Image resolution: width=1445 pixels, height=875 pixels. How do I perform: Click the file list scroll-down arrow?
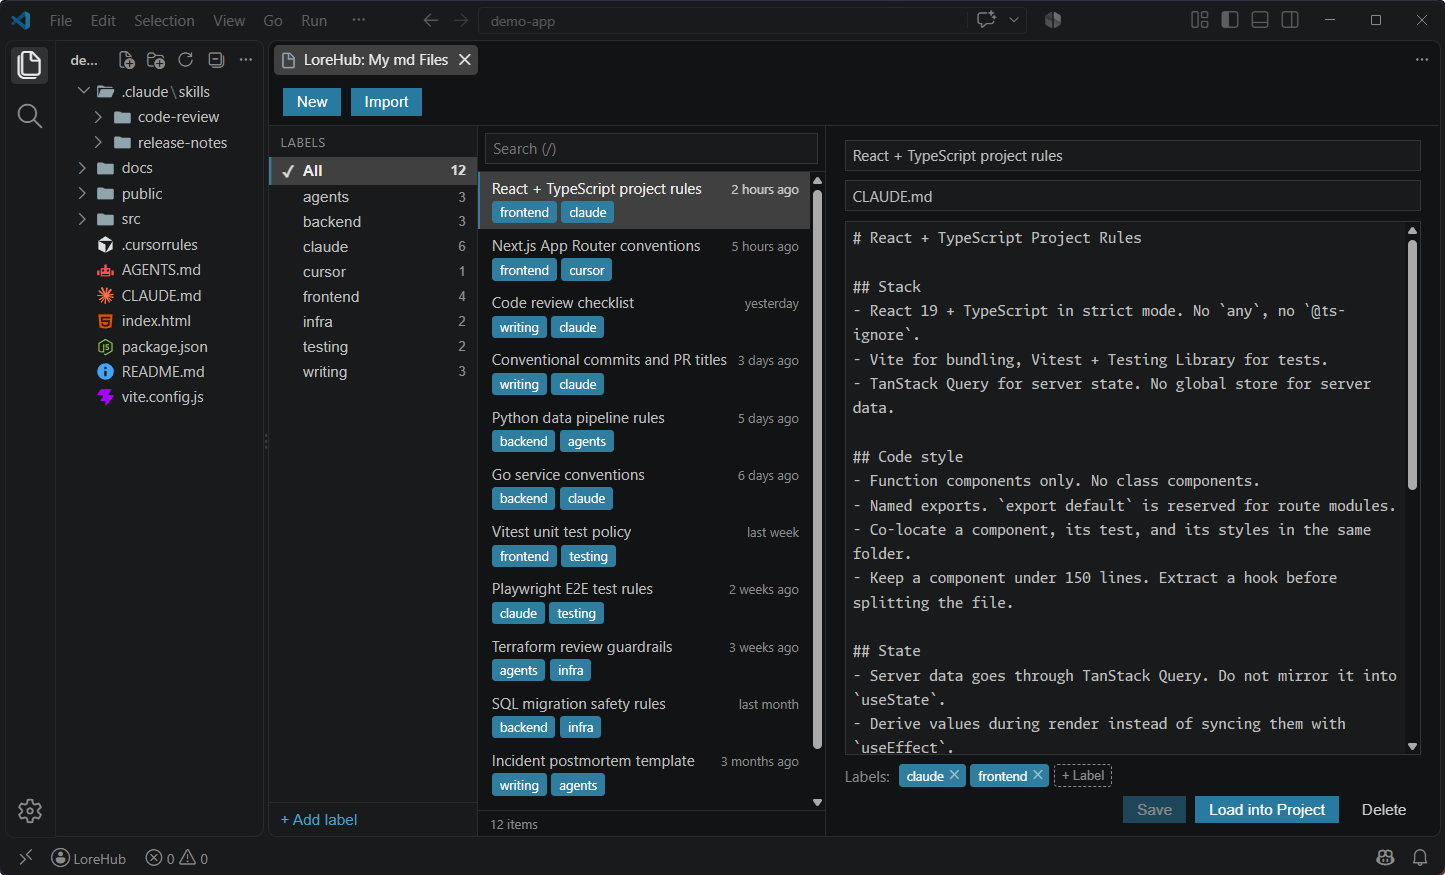coord(817,802)
